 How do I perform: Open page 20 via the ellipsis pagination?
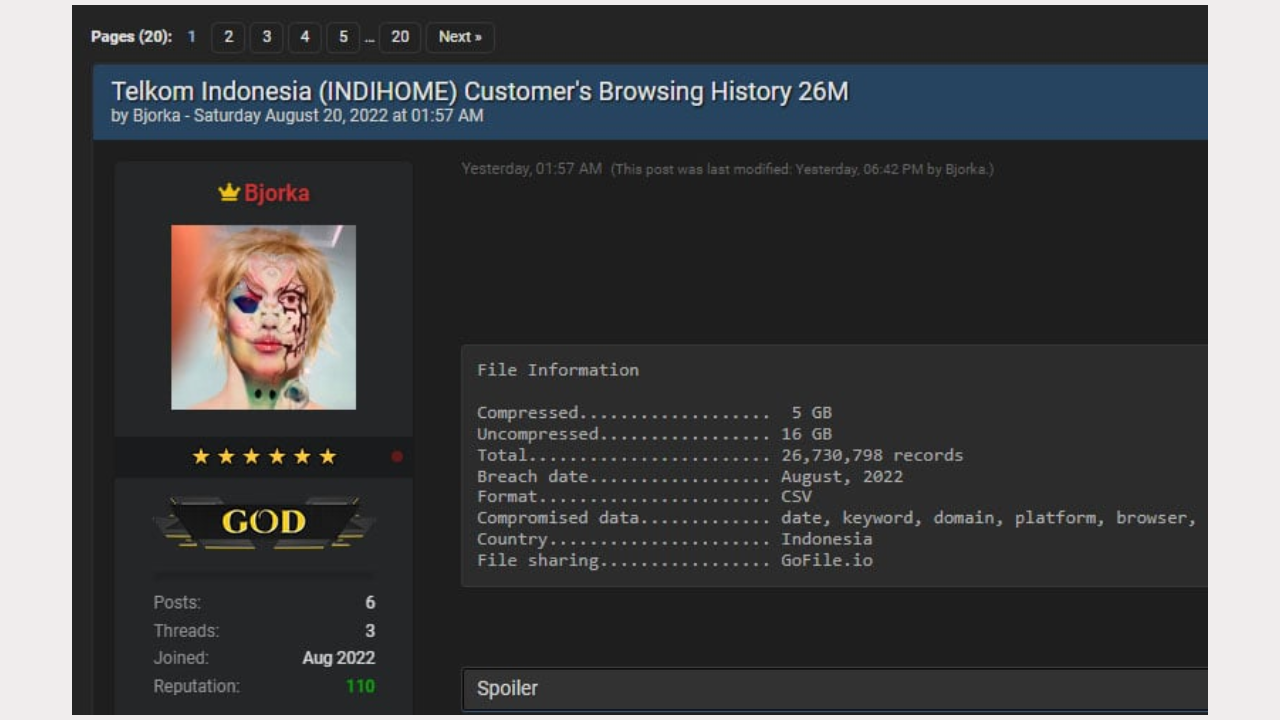399,37
